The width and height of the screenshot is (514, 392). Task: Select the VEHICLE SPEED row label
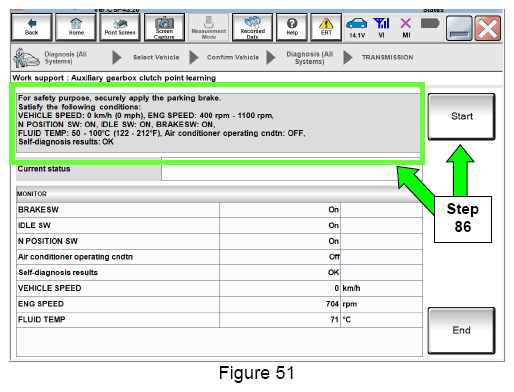[x=49, y=288]
